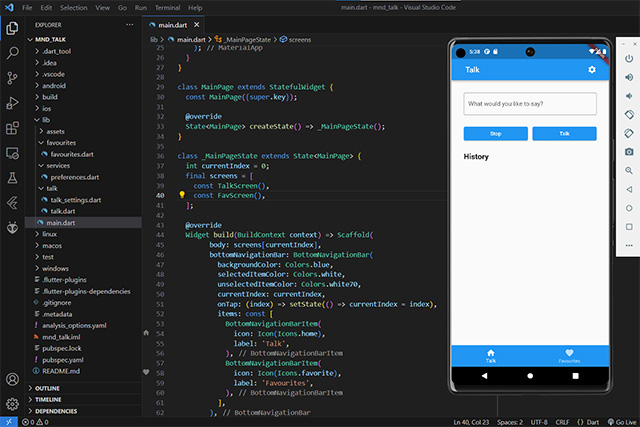
Task: Click the code action lightbulb icon
Action: point(182,196)
